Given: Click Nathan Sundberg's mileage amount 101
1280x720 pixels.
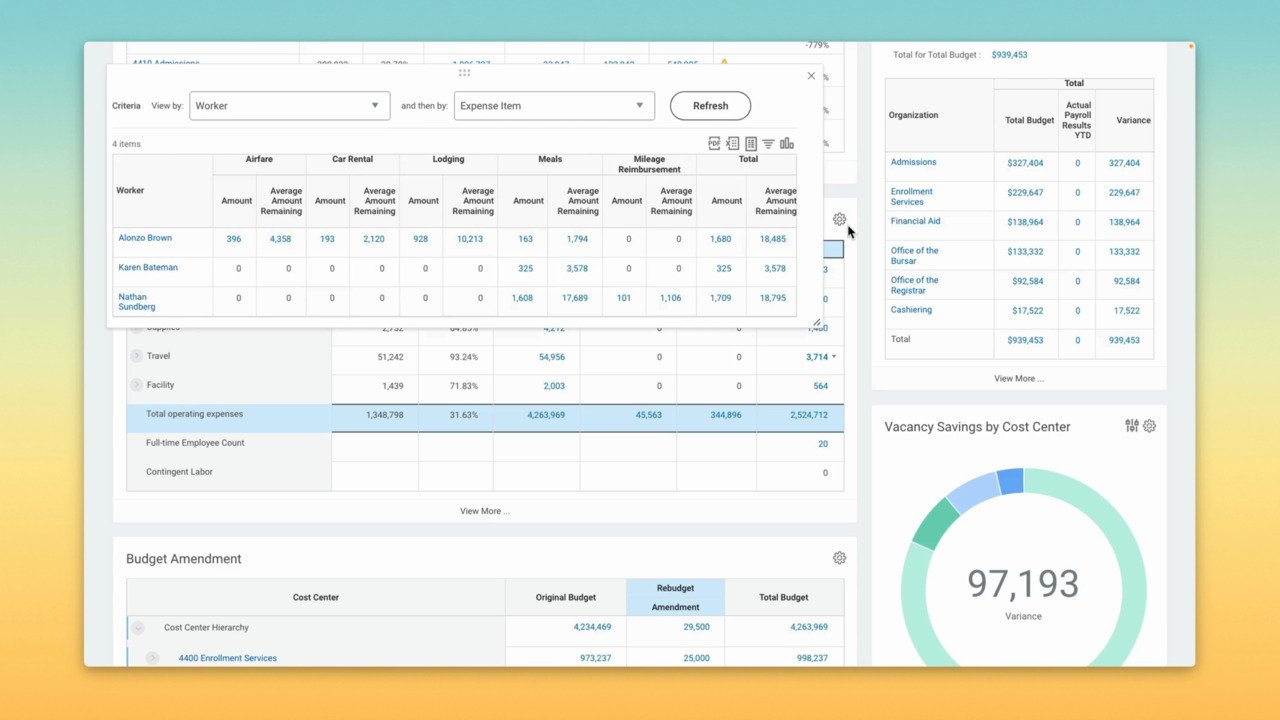Looking at the screenshot, I should pos(624,298).
